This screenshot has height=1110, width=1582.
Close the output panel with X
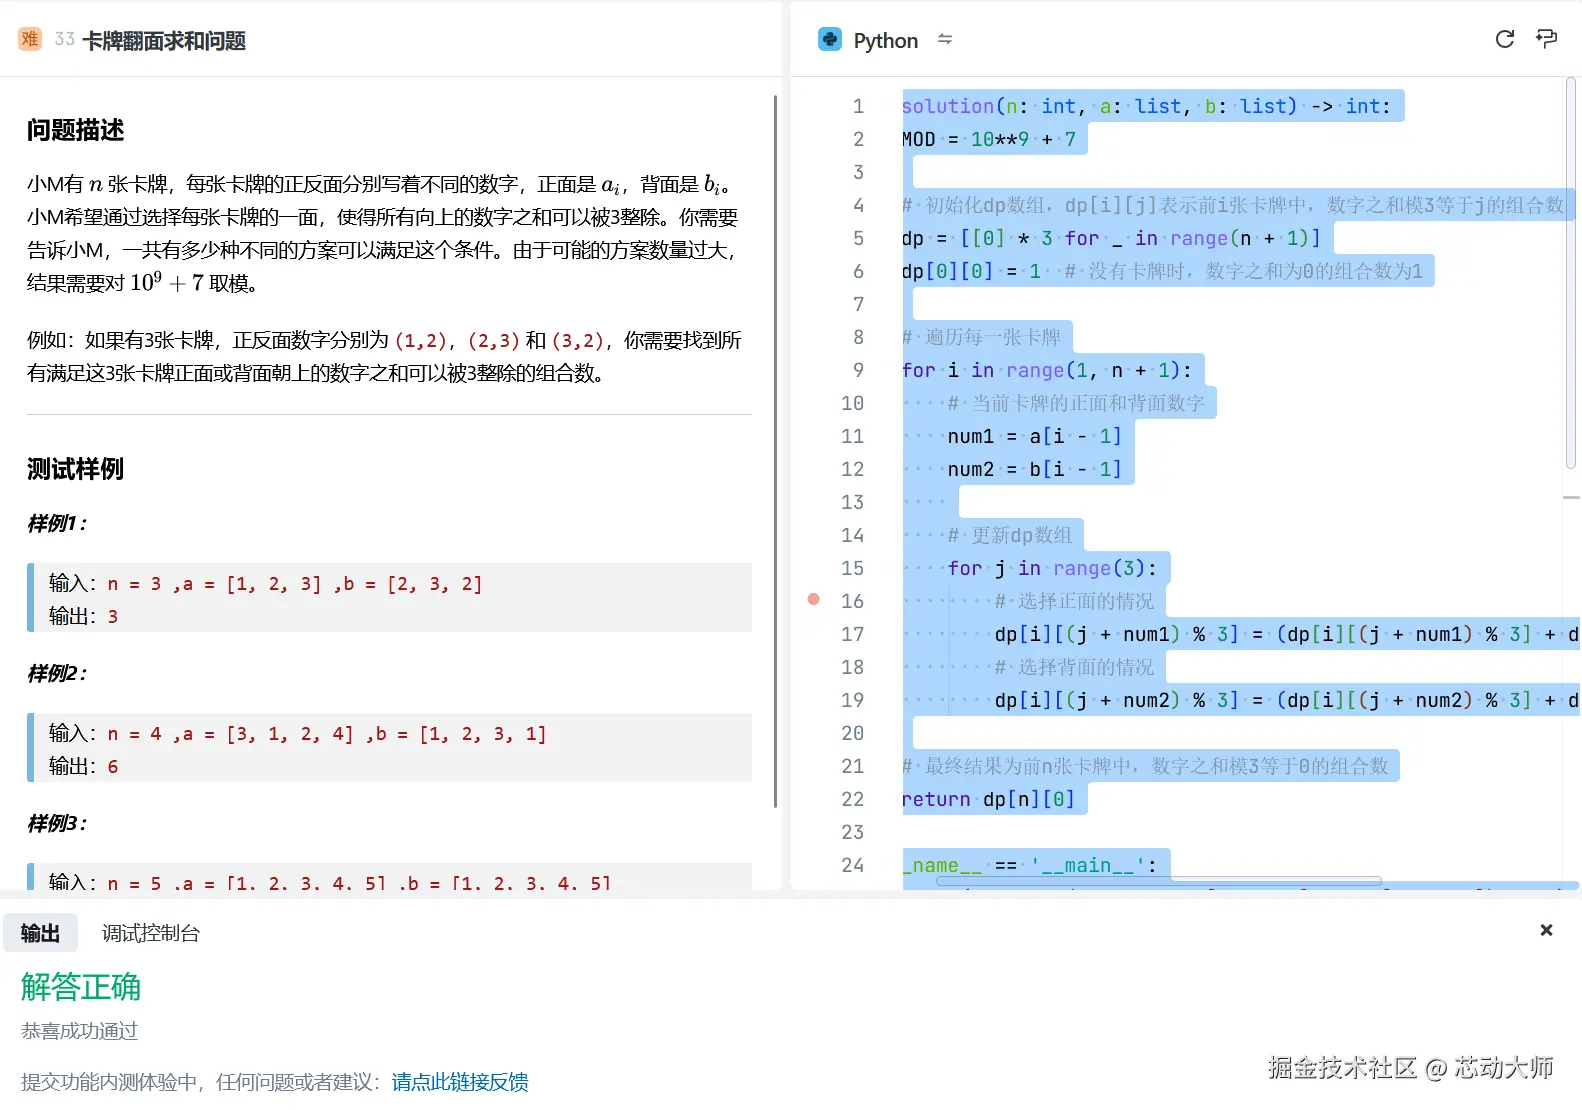(1546, 930)
